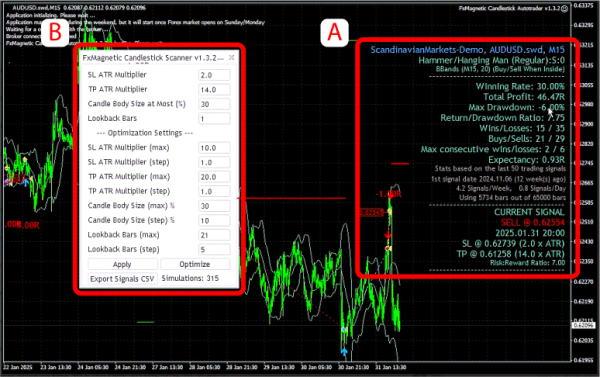Select the Candle Body Size at Most field
Viewport: 600px width, 377px height.
(214, 104)
